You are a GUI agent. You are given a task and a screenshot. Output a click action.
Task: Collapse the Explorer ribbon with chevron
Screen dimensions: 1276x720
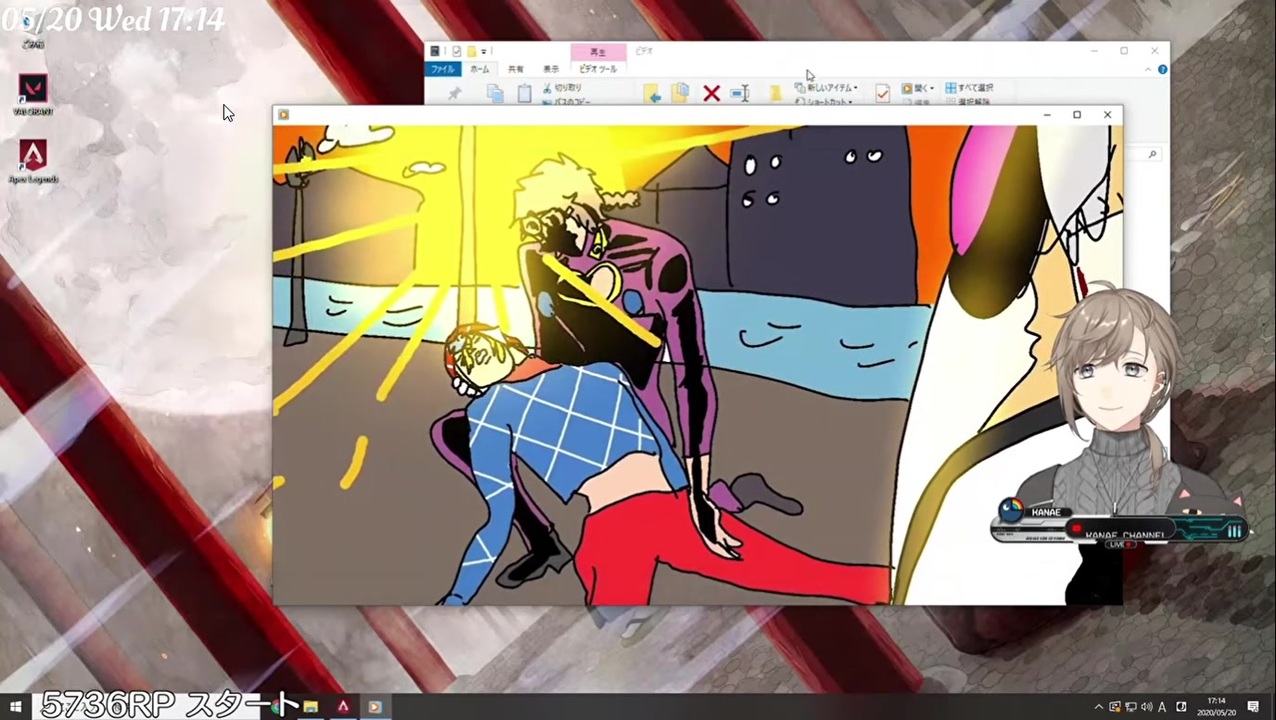coord(1148,69)
